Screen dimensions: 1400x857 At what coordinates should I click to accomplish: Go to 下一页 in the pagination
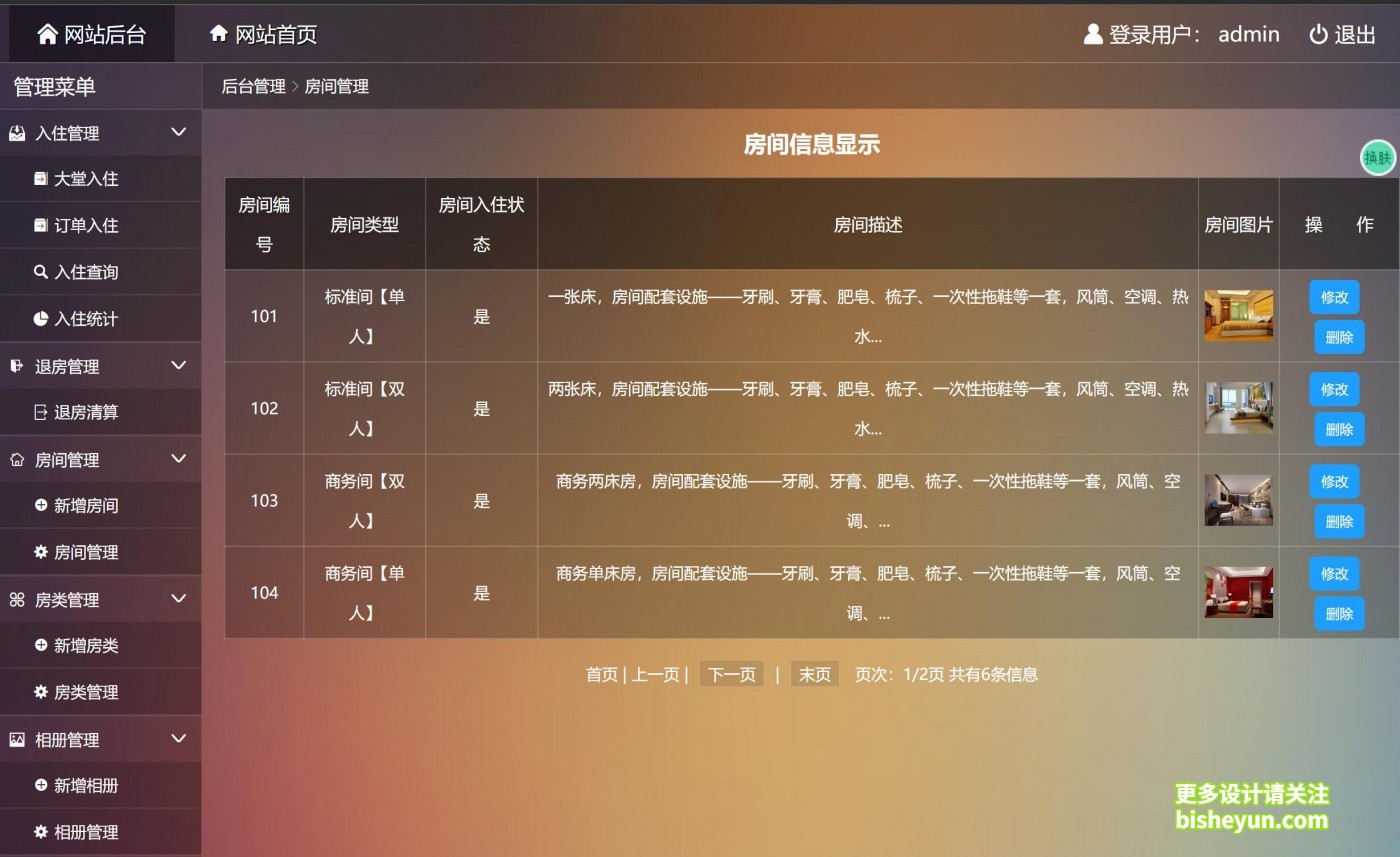pyautogui.click(x=732, y=674)
